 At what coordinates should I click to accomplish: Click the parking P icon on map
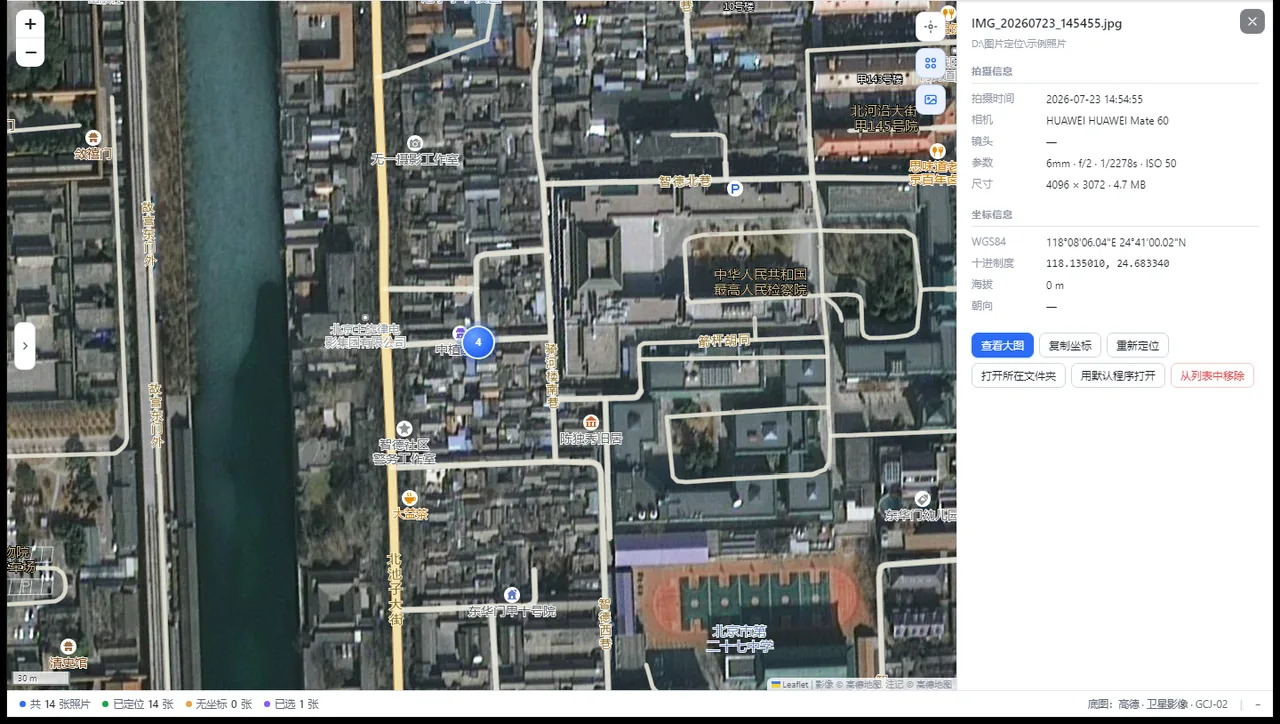tap(735, 188)
